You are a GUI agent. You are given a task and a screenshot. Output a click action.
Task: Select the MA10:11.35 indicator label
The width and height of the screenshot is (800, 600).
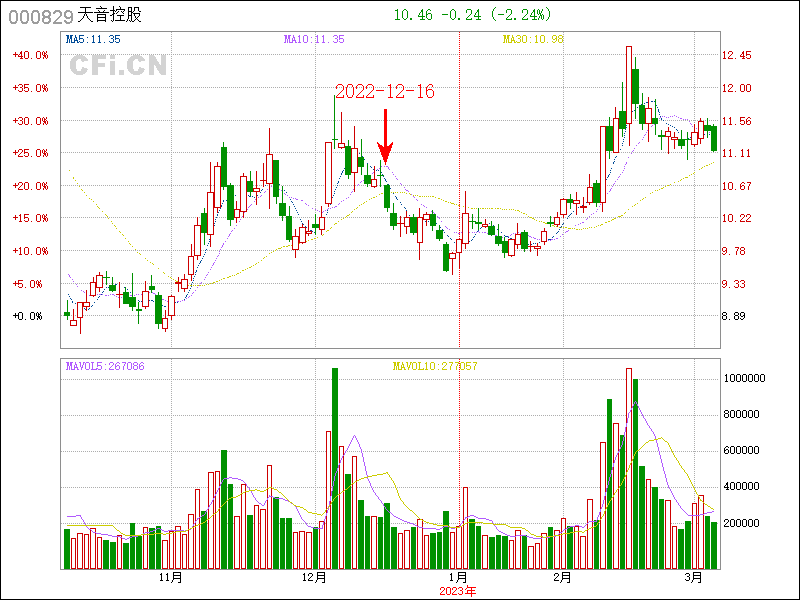pyautogui.click(x=314, y=40)
